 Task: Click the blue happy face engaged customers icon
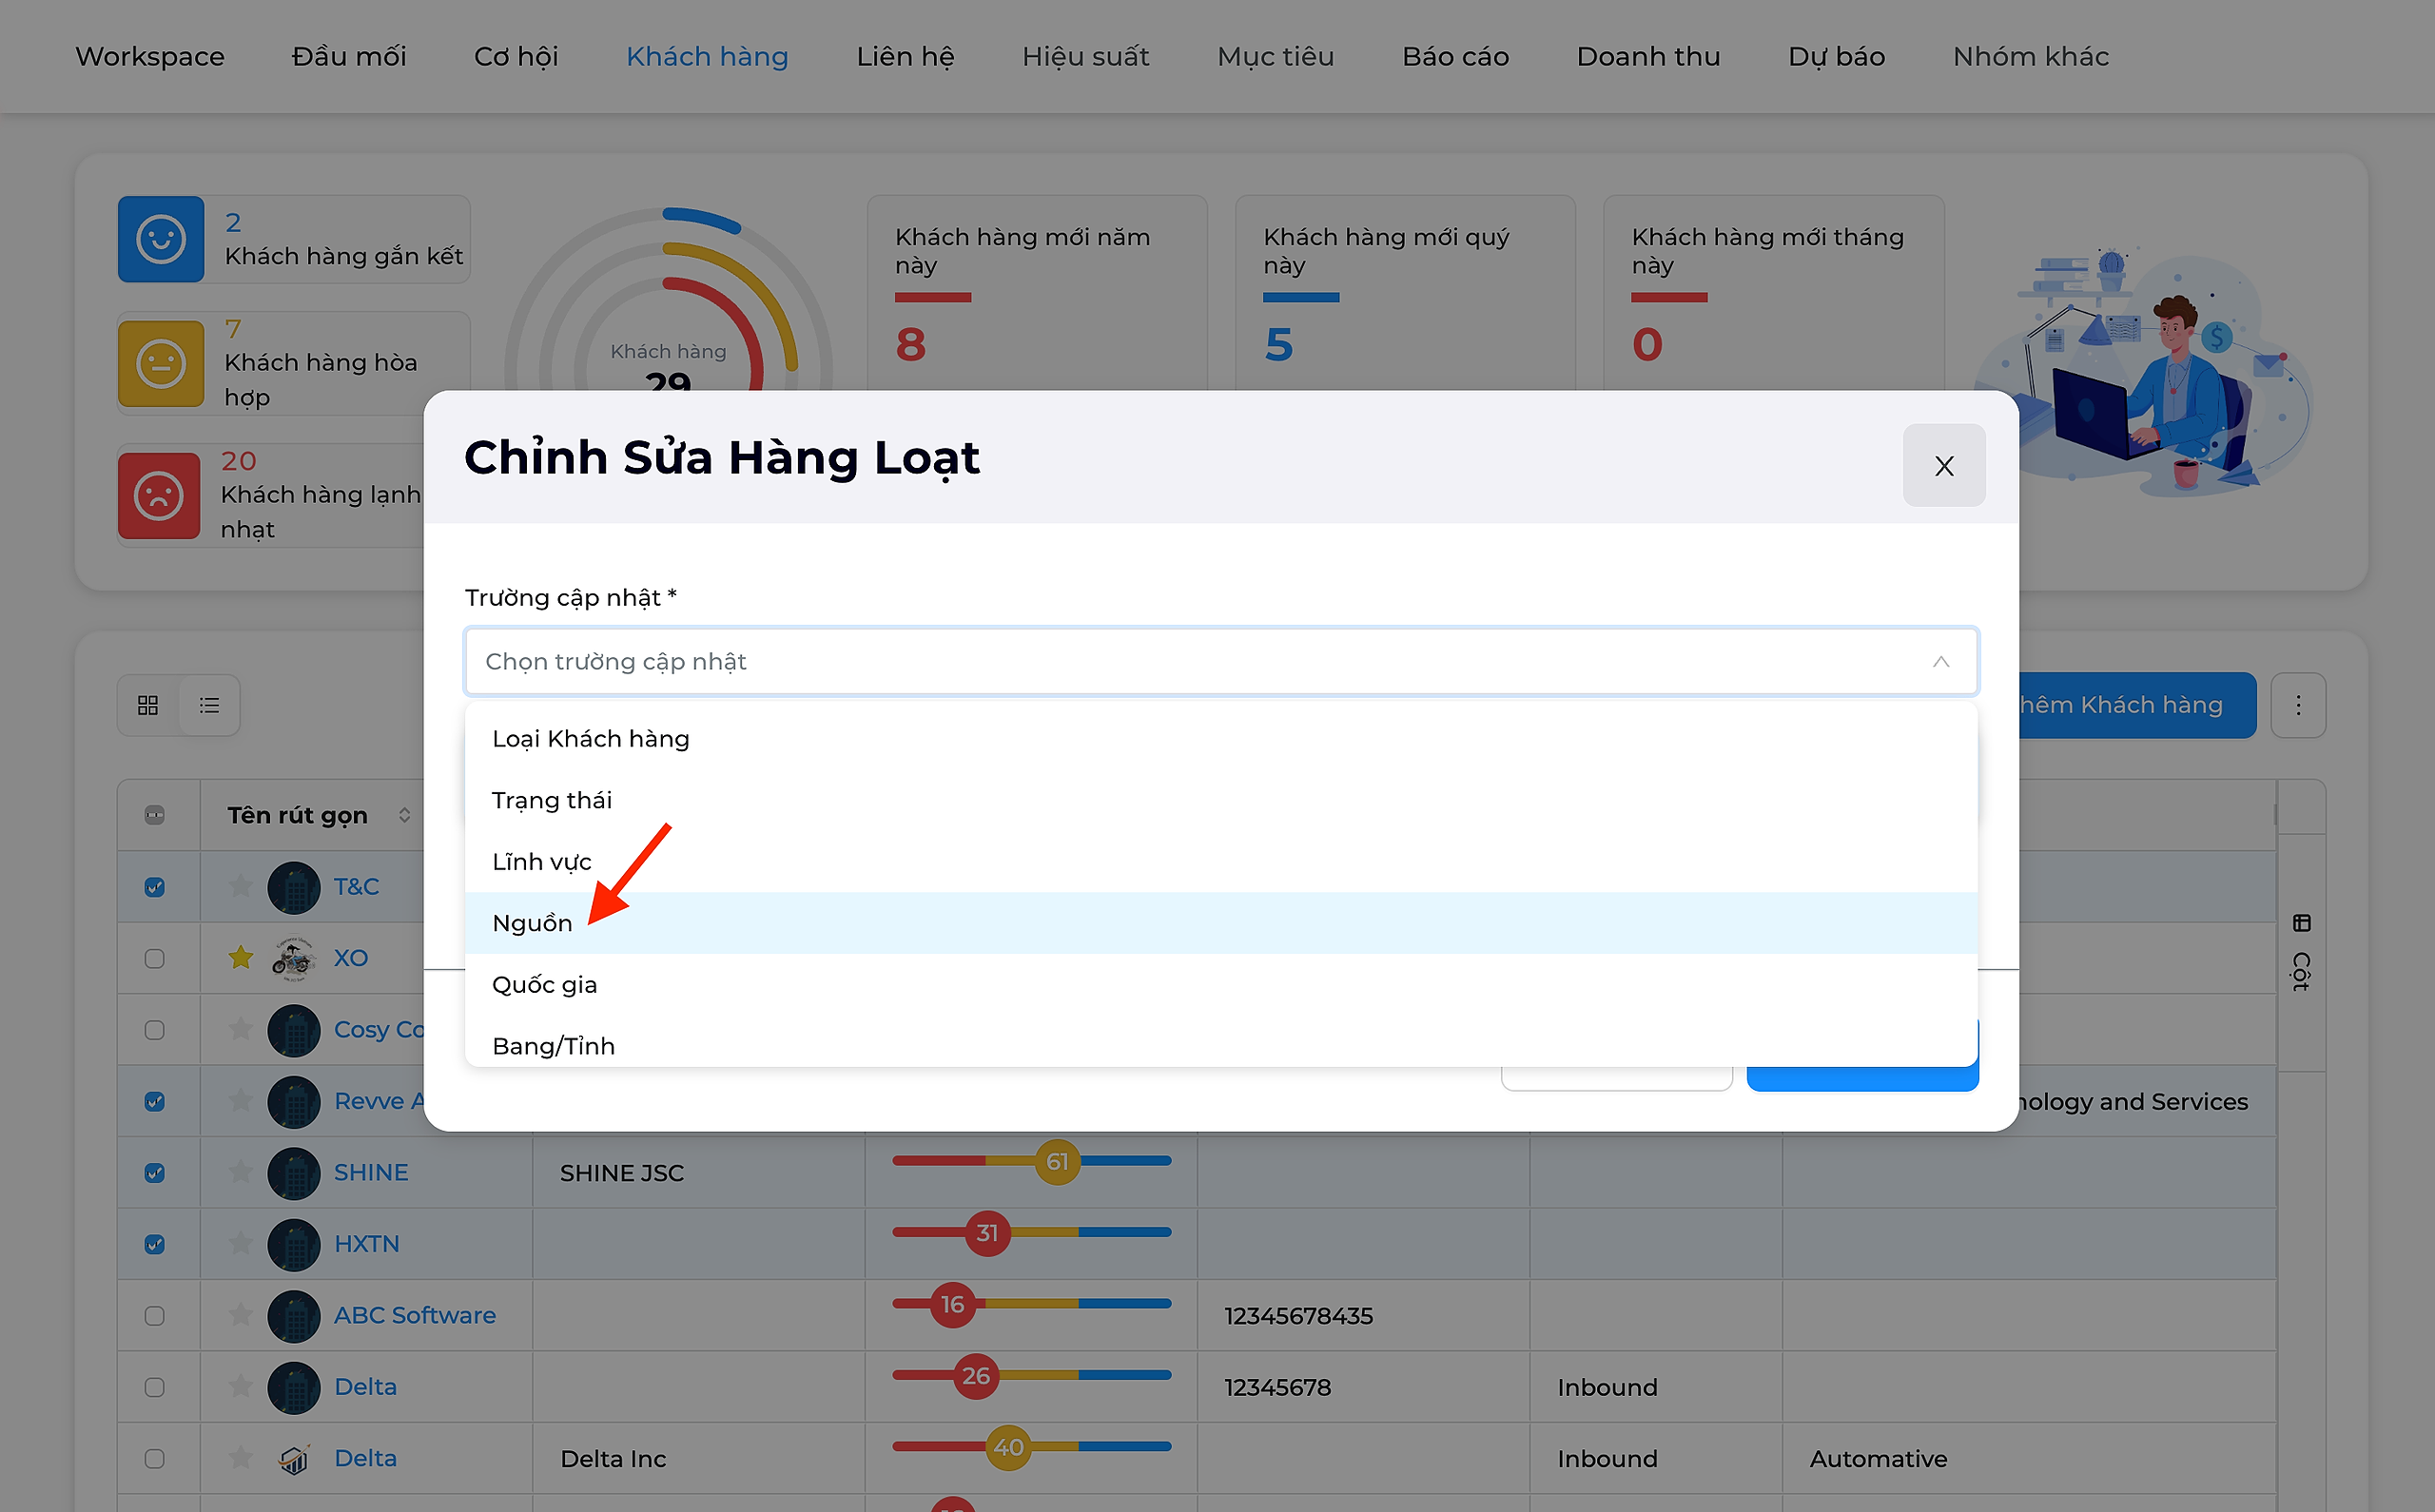coord(161,239)
